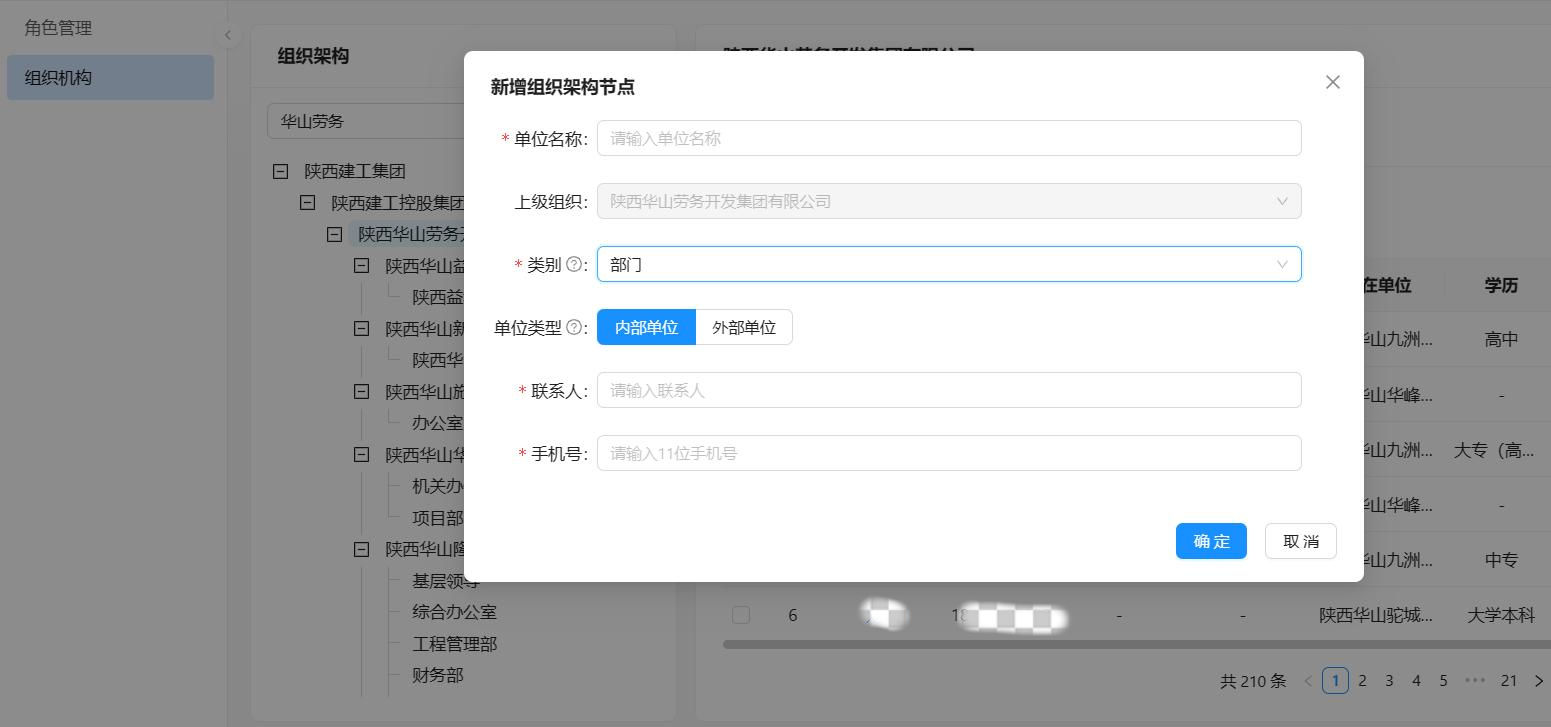Go to next page arrow in pagination
Viewport: 1551px width, 727px height.
pyautogui.click(x=1538, y=681)
